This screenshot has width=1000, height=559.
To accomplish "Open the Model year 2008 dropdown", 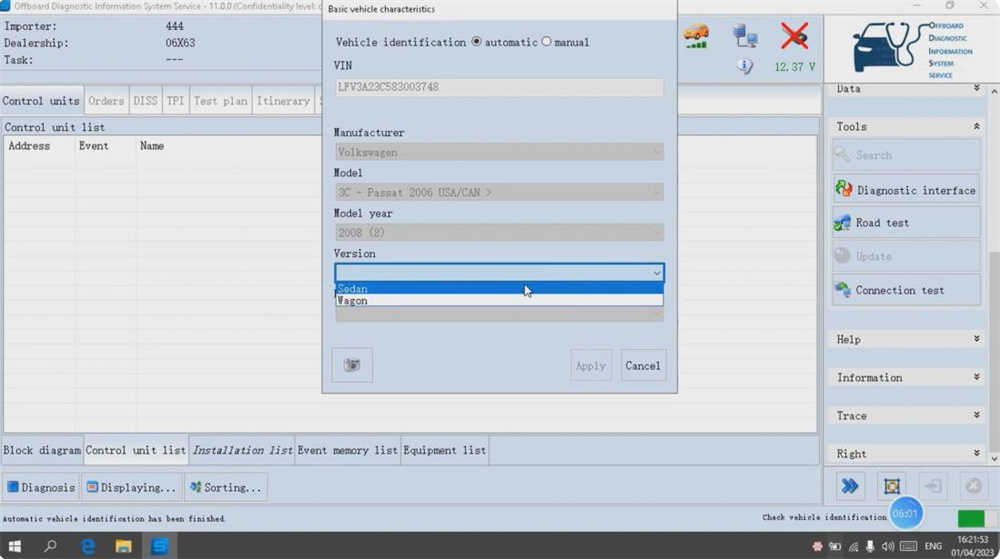I will coord(499,233).
